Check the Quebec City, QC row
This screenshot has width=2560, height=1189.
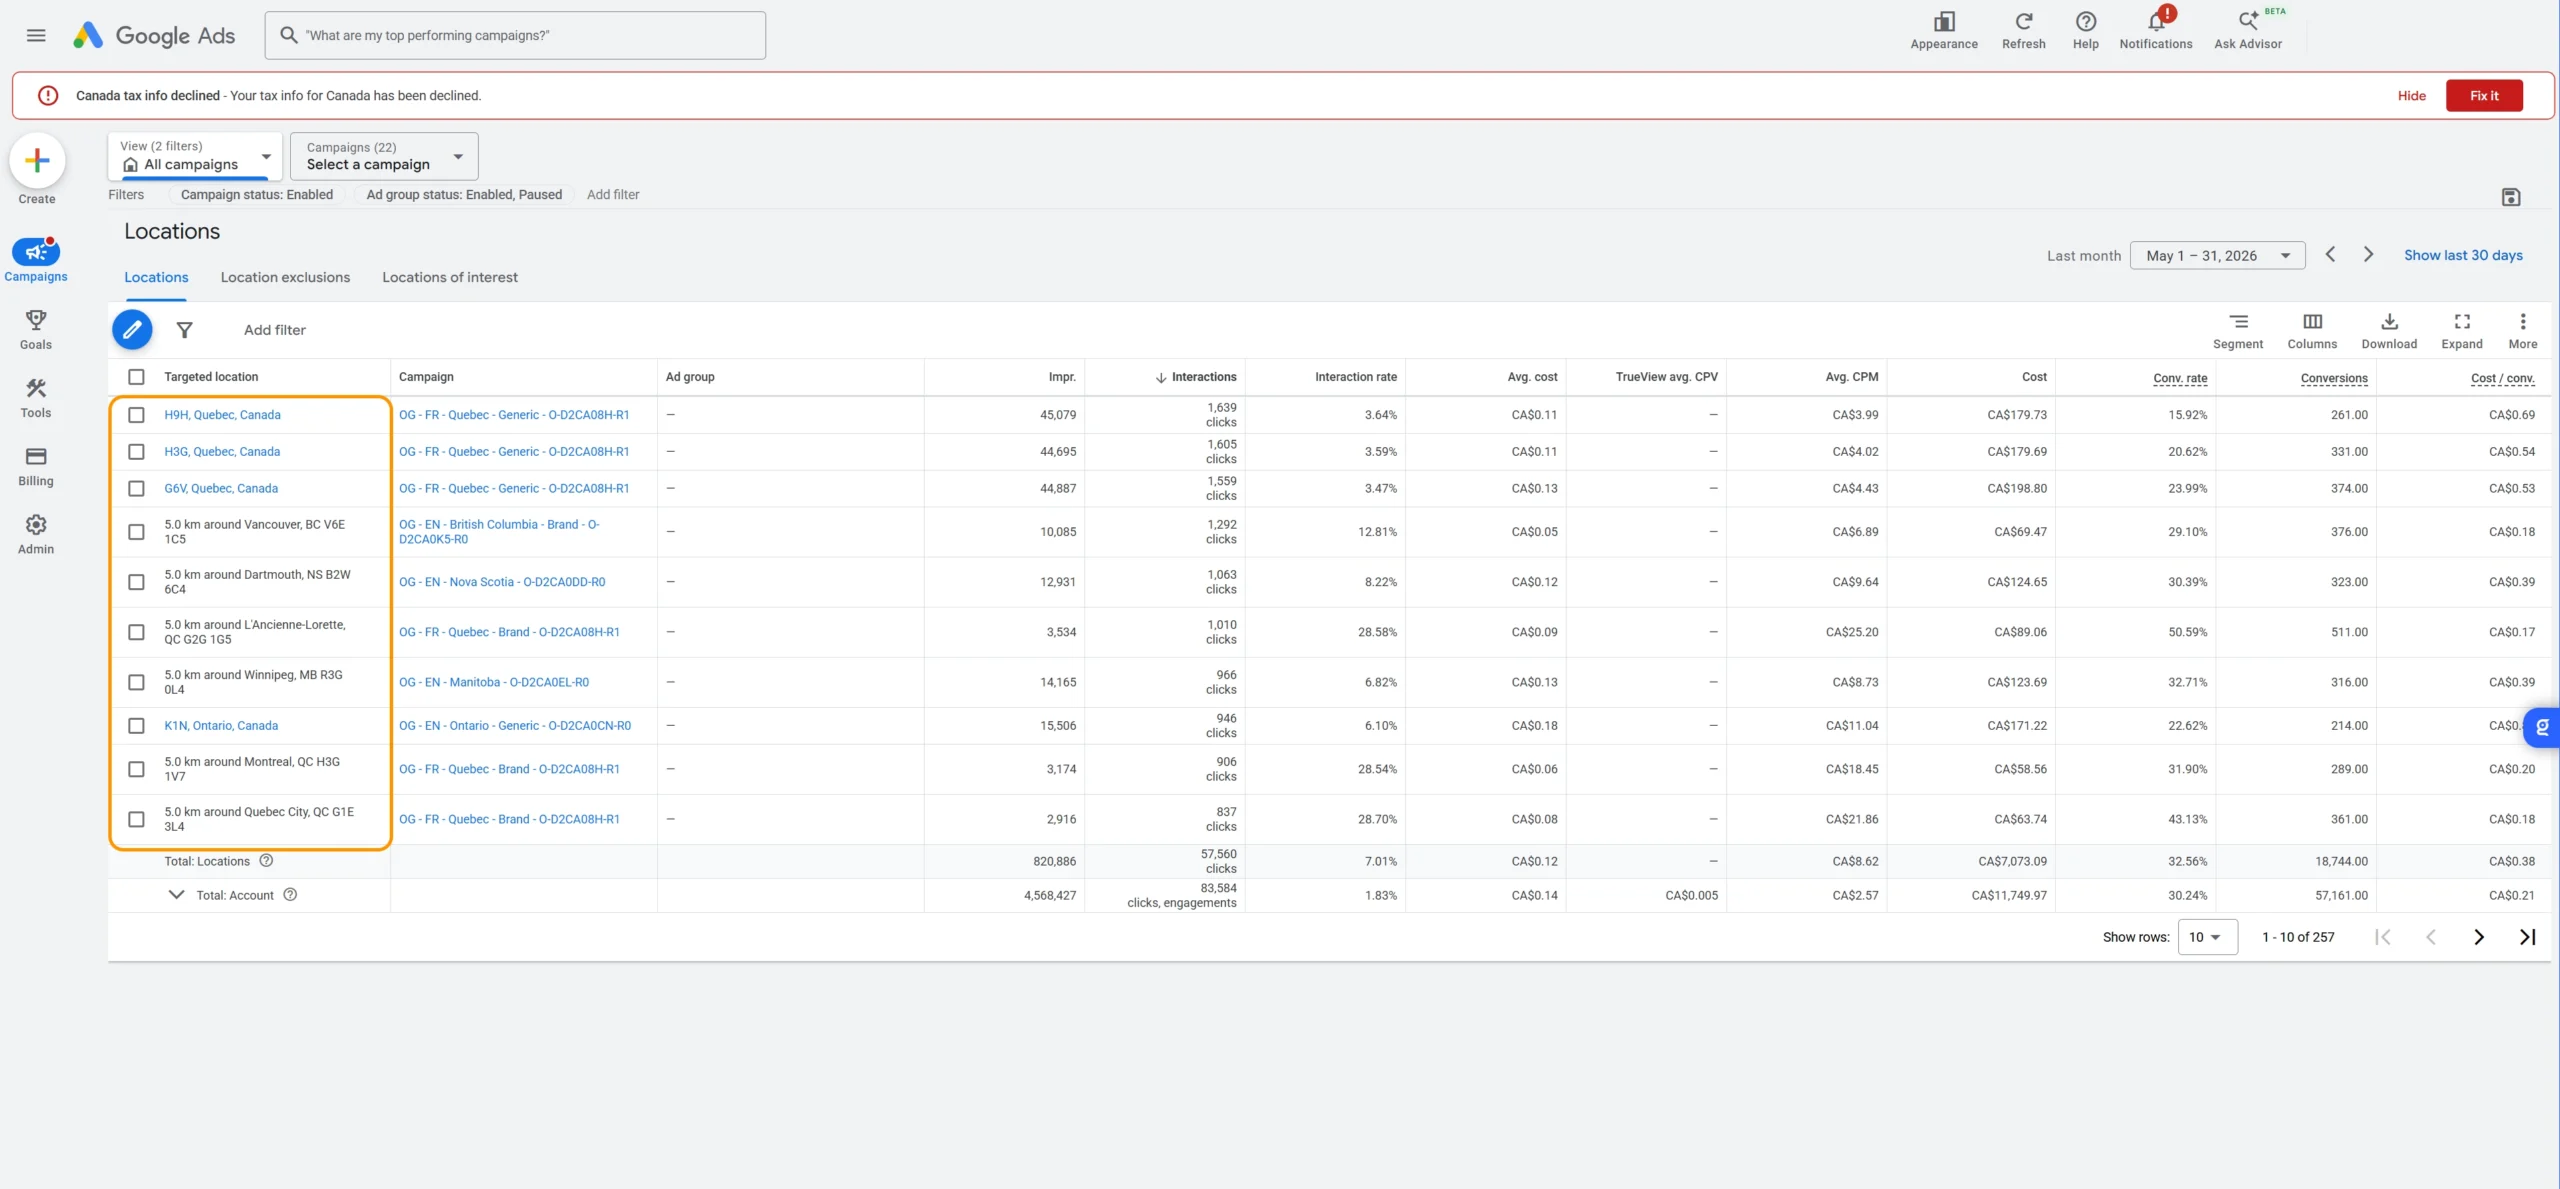click(x=136, y=819)
